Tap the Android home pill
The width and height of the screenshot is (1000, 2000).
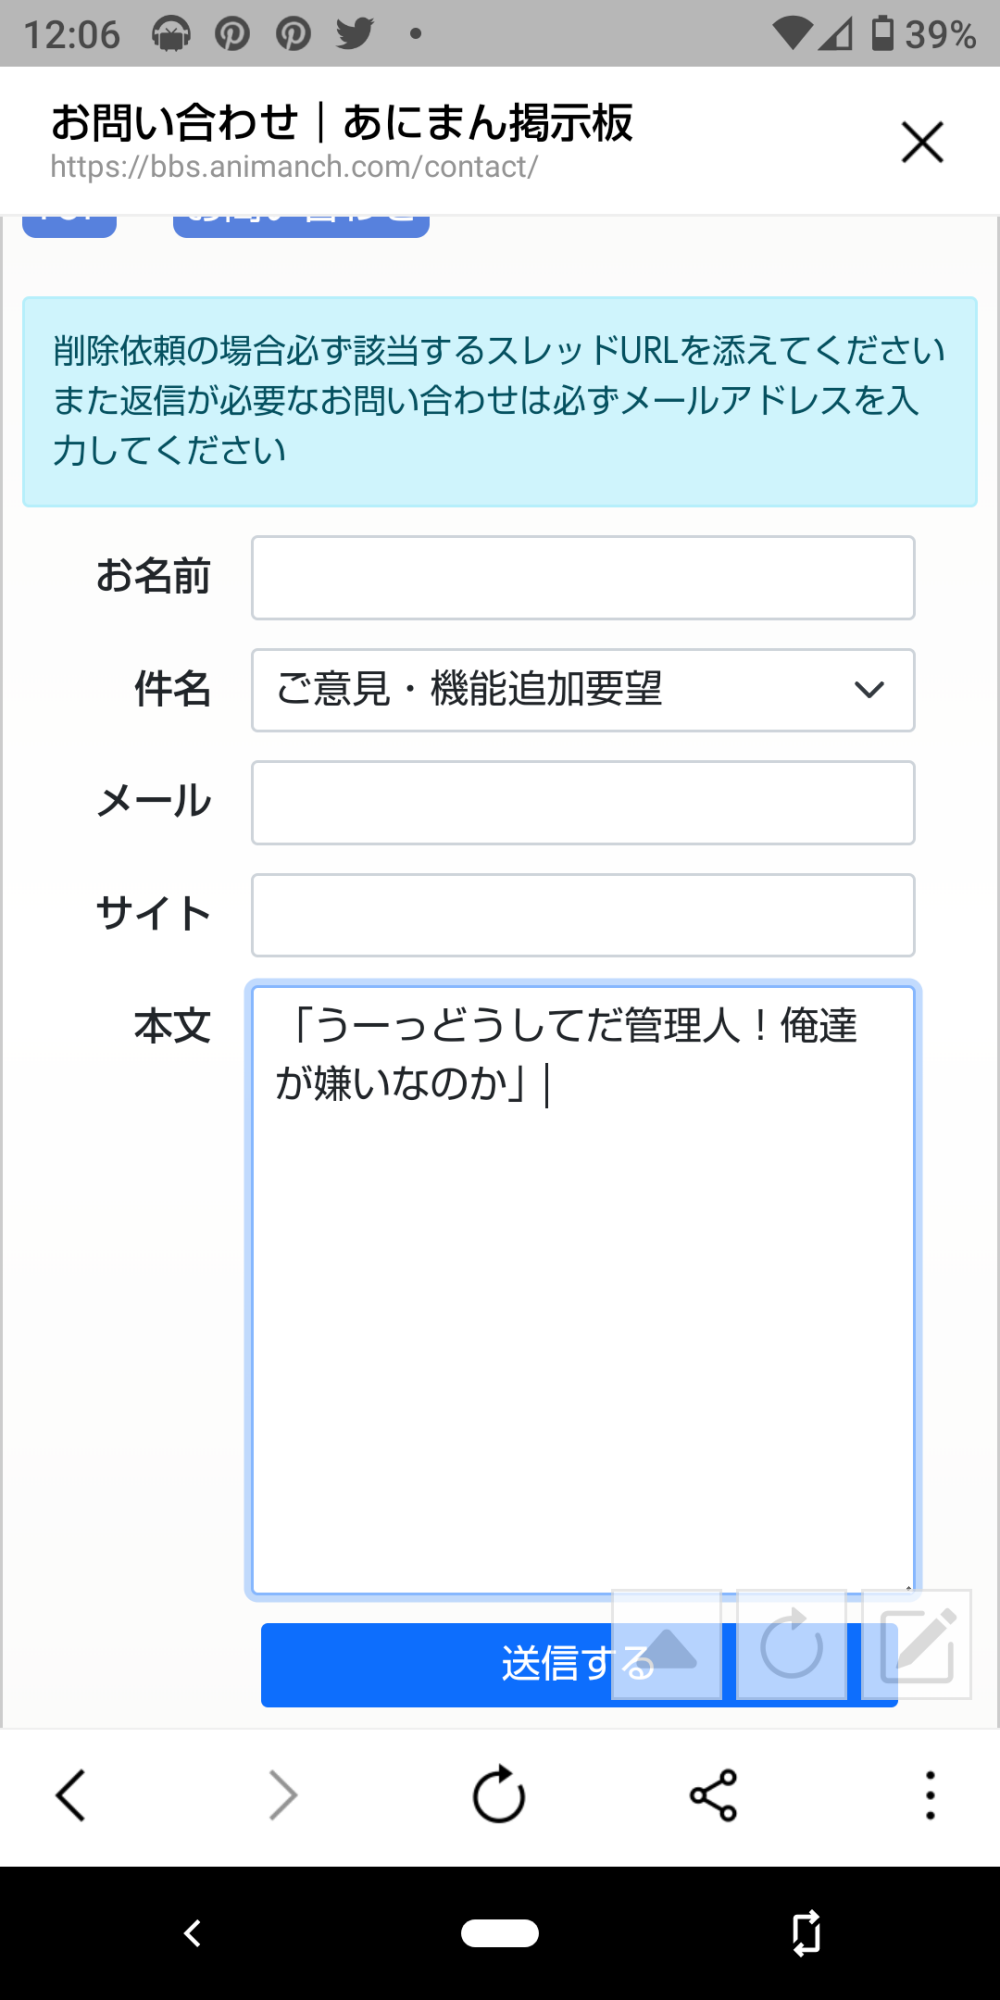(x=500, y=1933)
